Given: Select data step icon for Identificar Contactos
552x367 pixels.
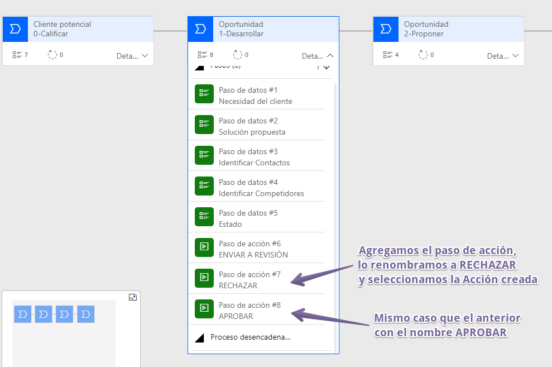Looking at the screenshot, I should point(204,155).
